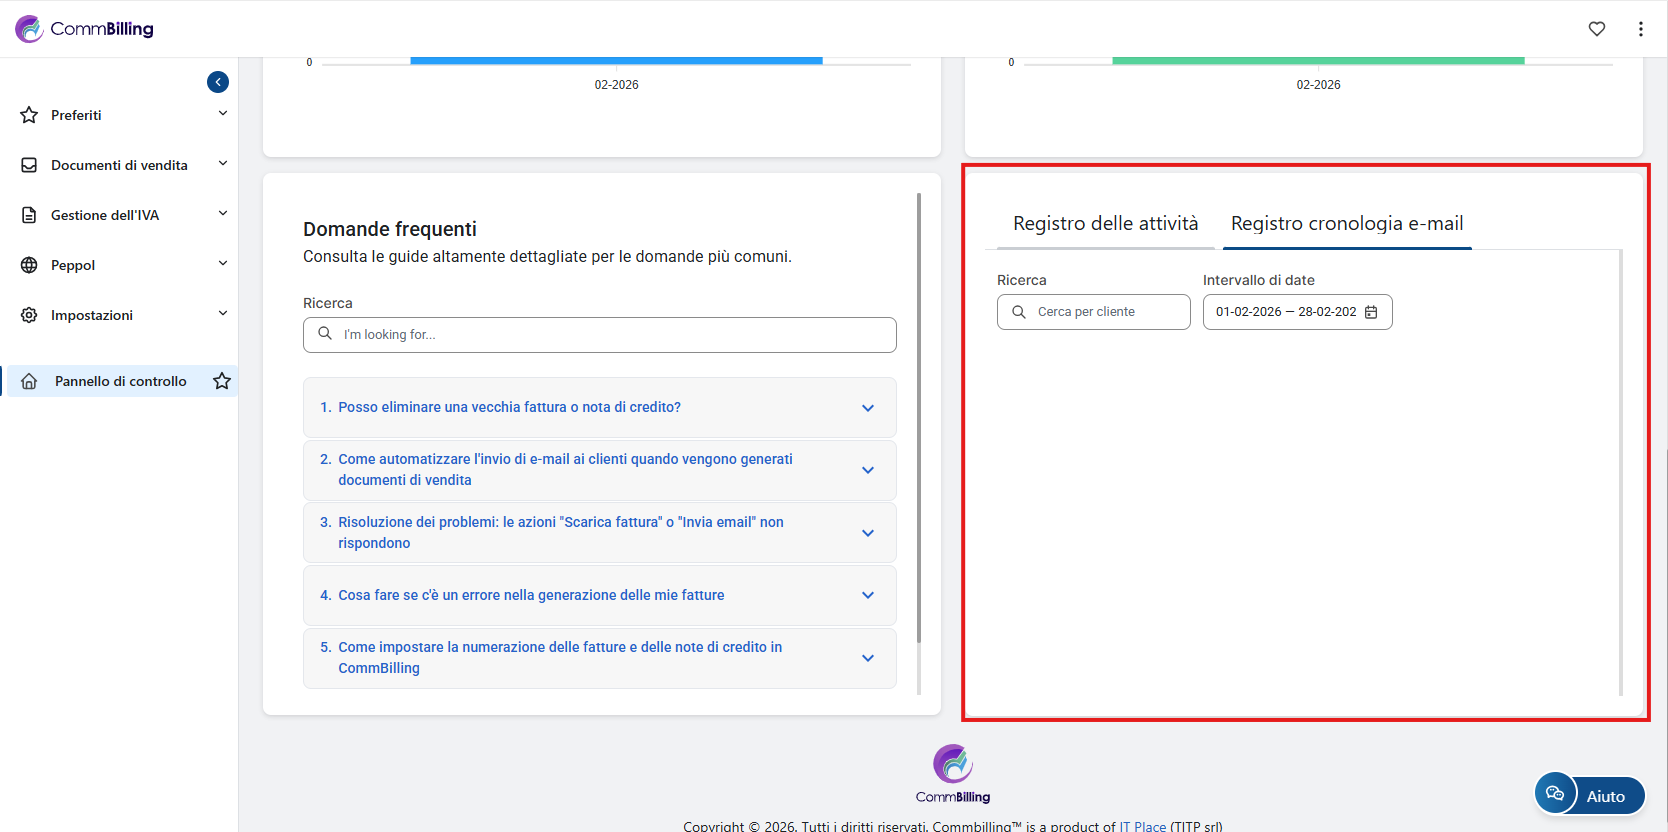Viewport: 1668px width, 832px height.
Task: Click the heart favorites icon in header
Action: tap(1597, 29)
